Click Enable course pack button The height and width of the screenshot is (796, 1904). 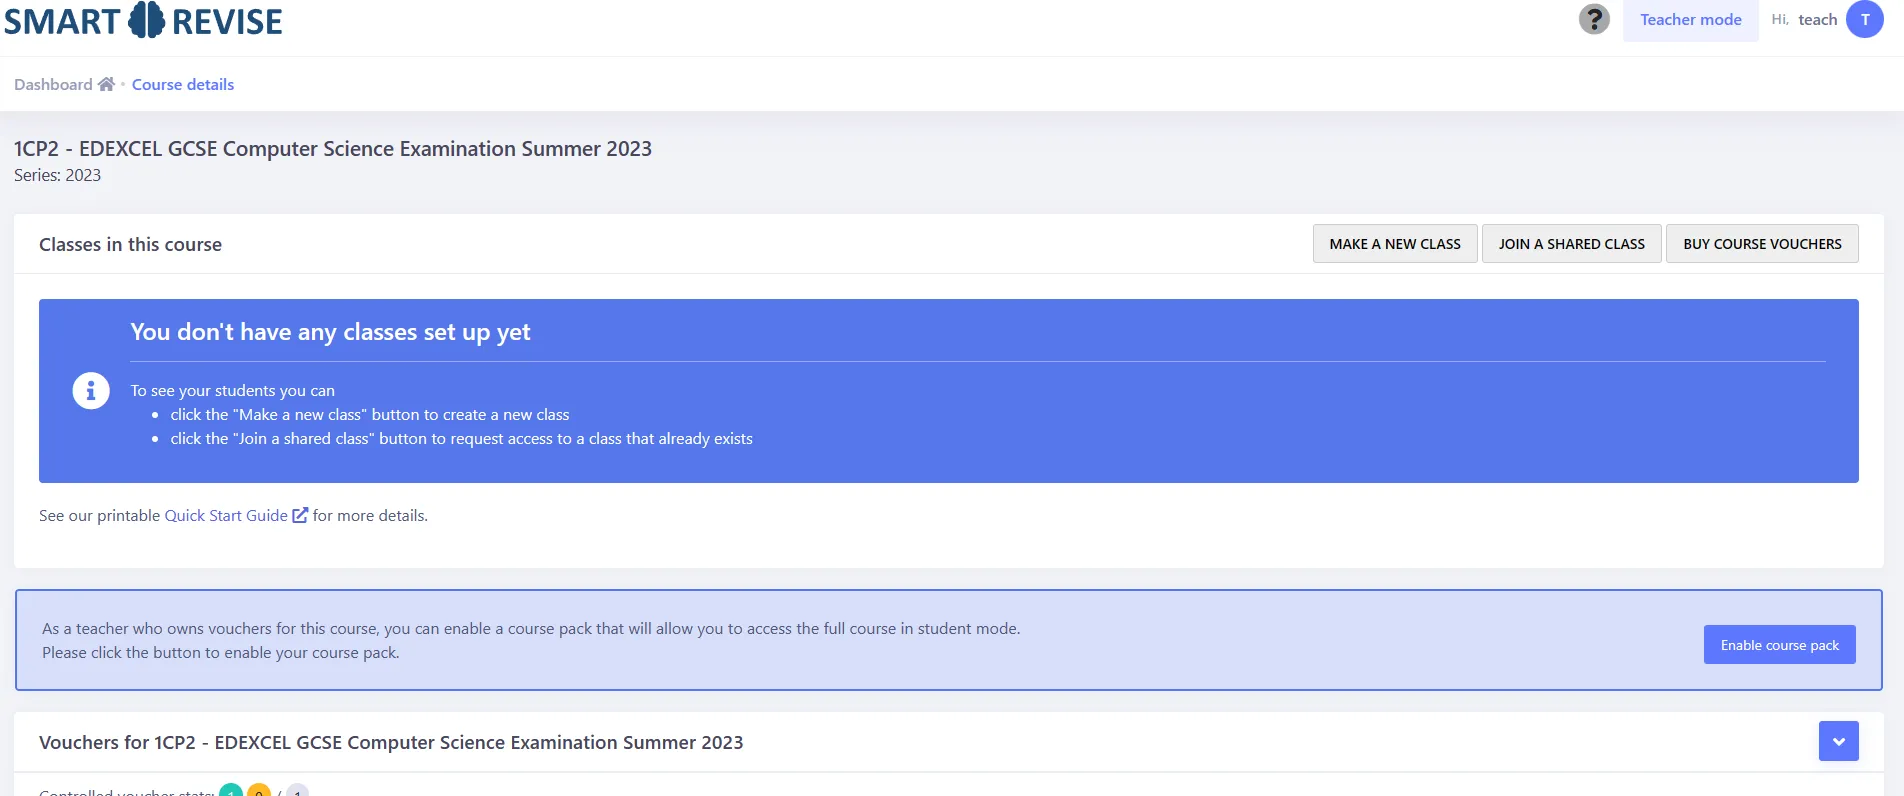click(x=1779, y=645)
